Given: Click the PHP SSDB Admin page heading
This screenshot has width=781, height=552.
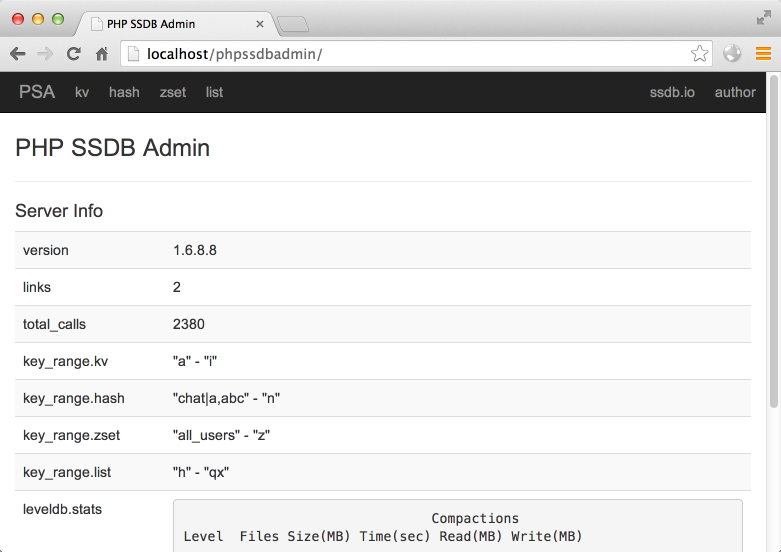Looking at the screenshot, I should (x=113, y=148).
